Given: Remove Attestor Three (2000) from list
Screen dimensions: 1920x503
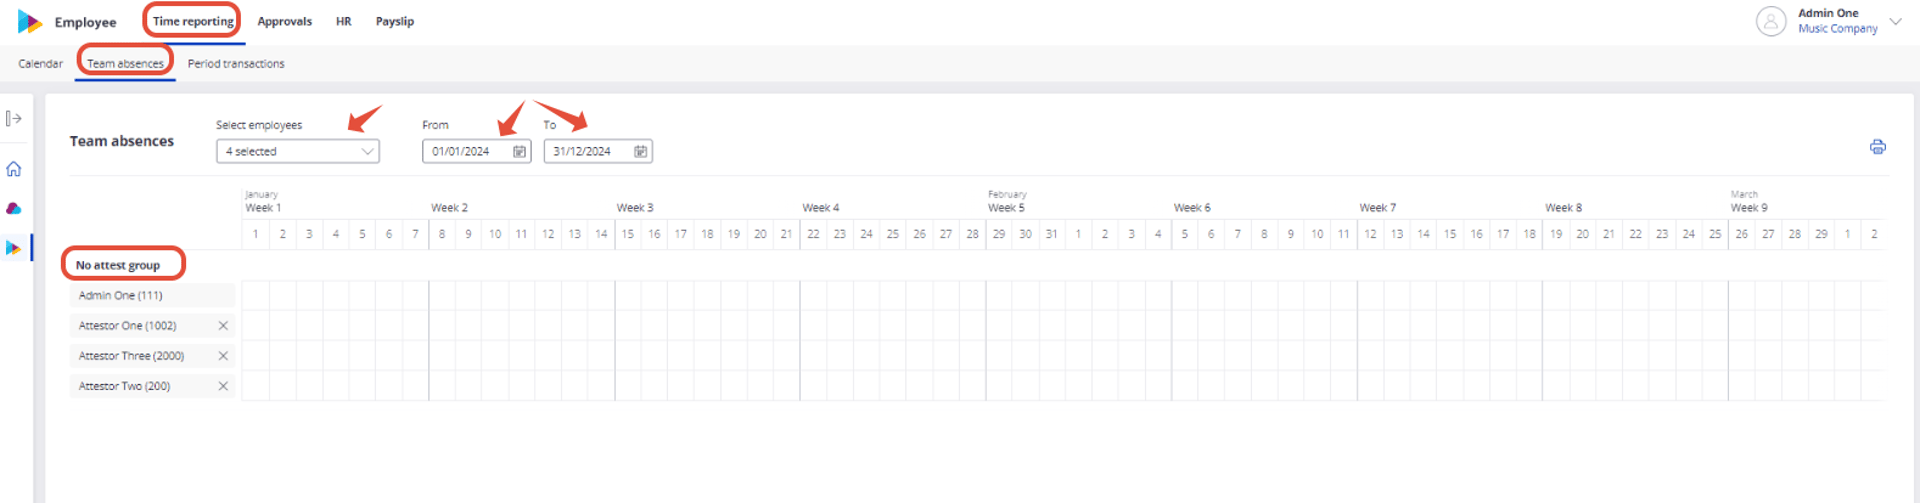Looking at the screenshot, I should 223,356.
